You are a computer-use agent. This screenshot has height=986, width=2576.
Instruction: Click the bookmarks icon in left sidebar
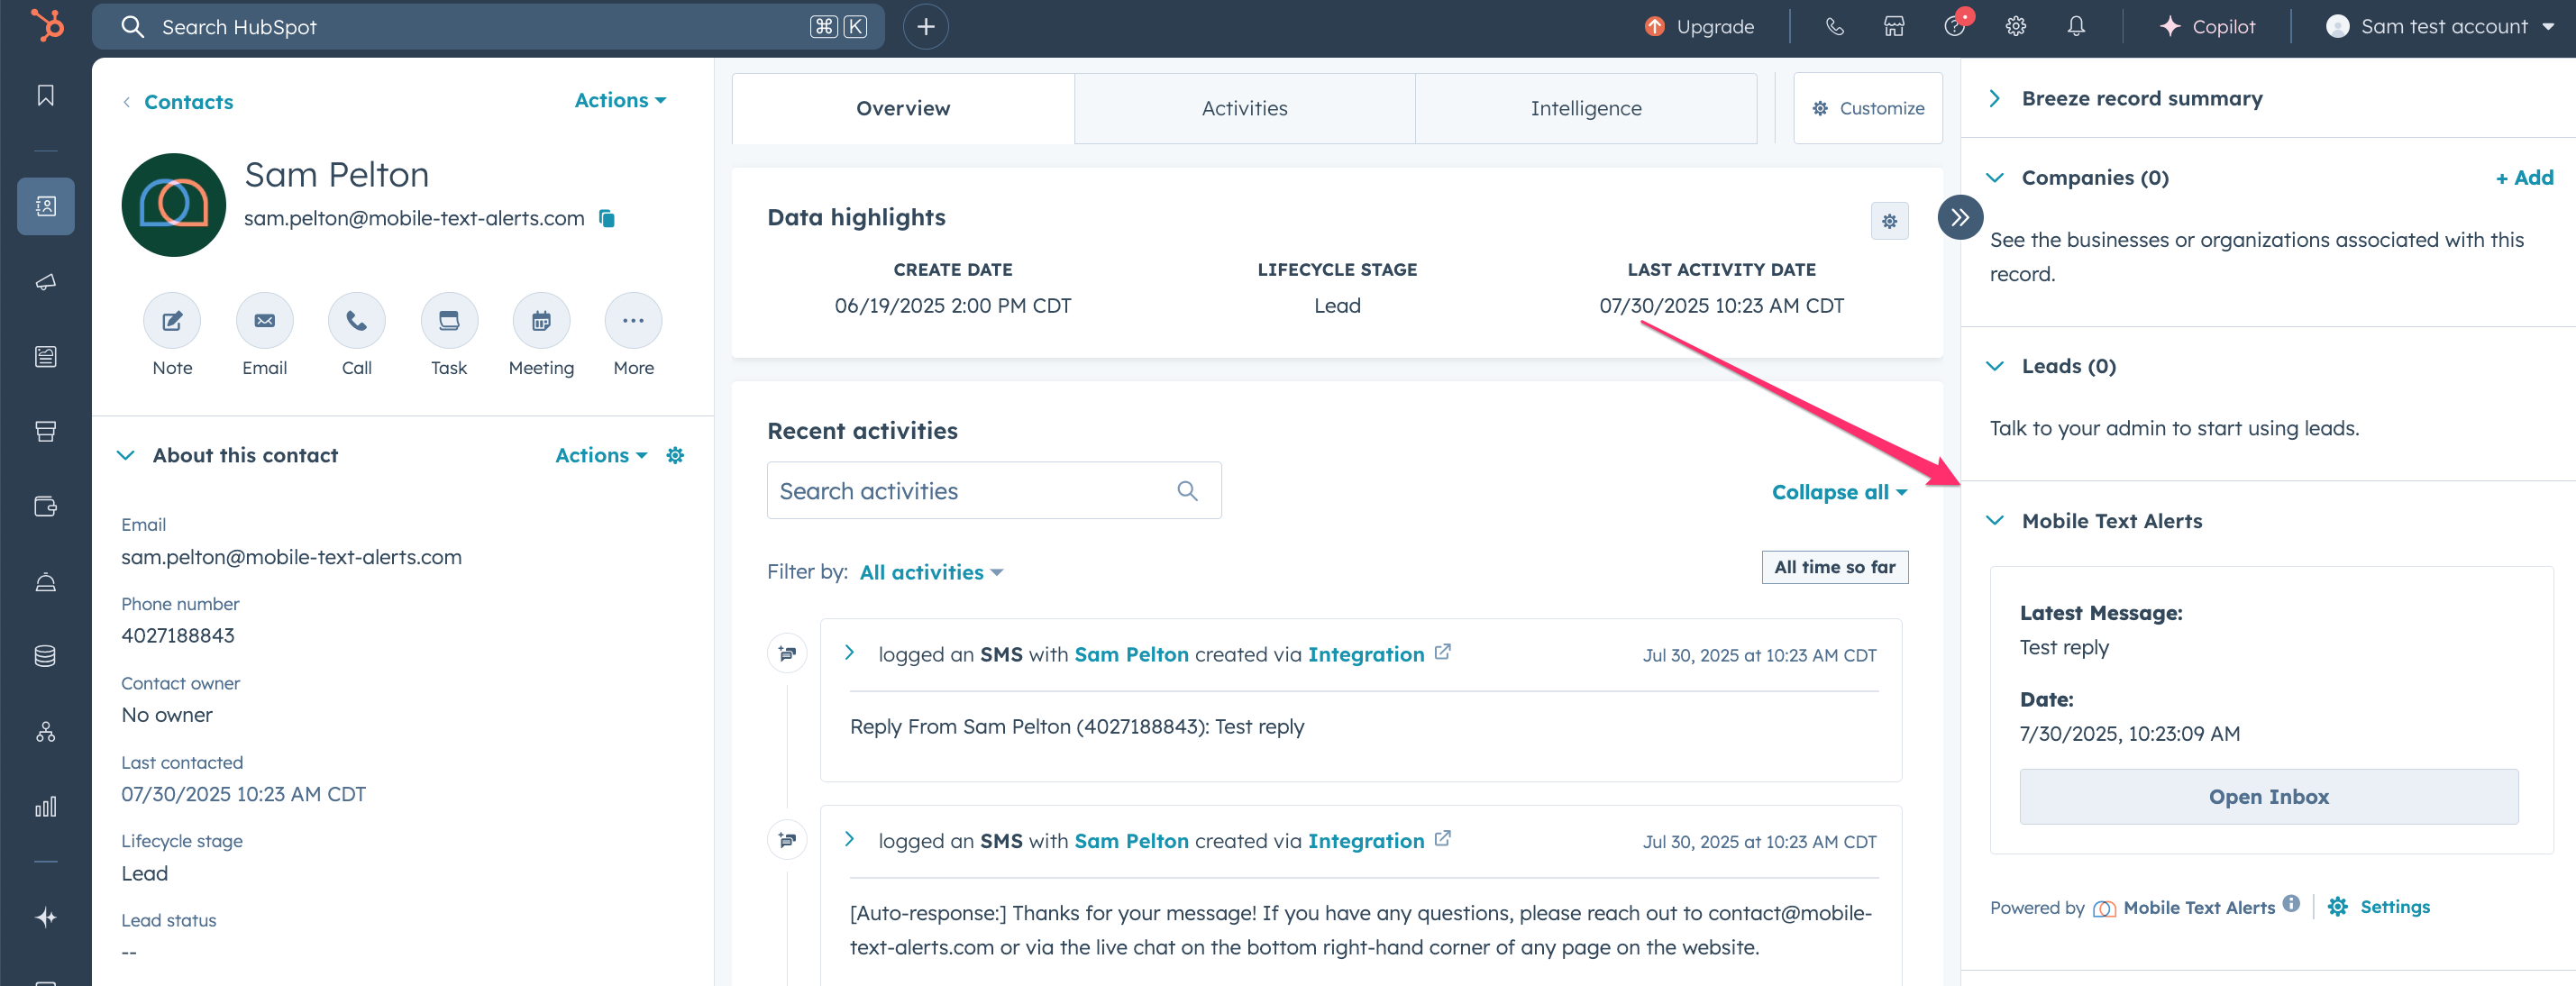pyautogui.click(x=46, y=96)
